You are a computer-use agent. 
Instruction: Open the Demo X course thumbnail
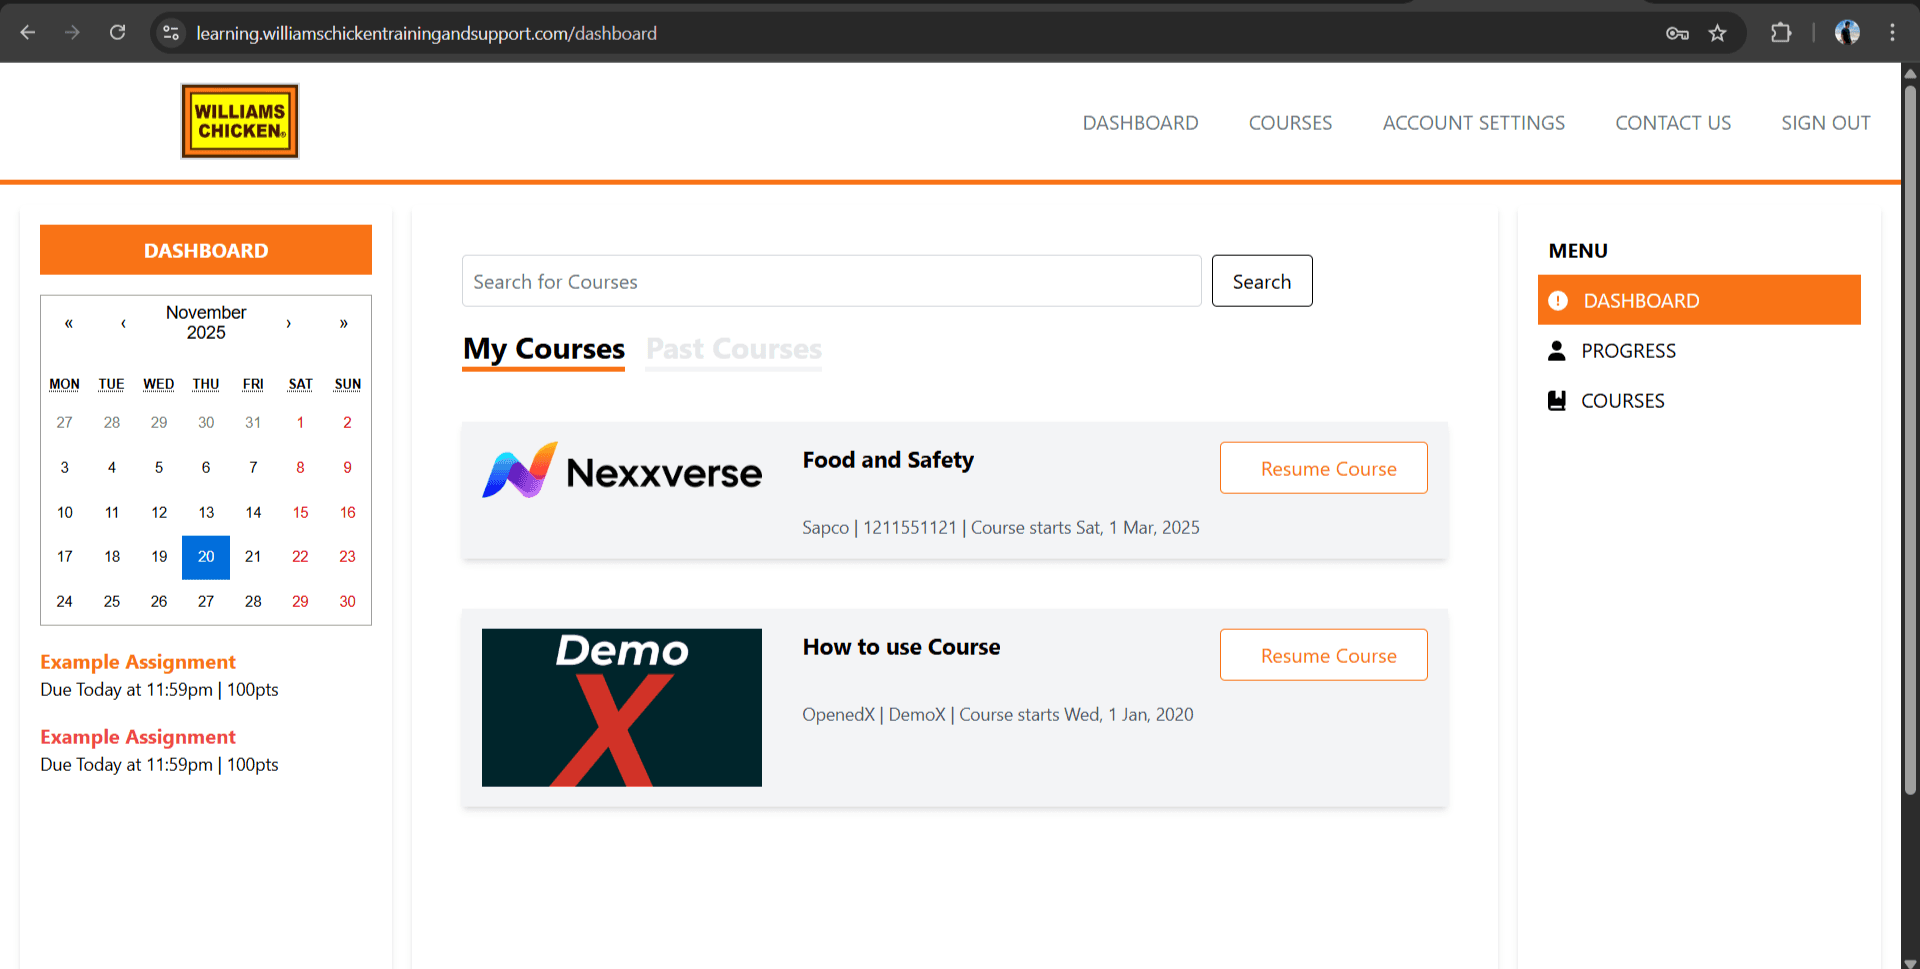pos(621,707)
